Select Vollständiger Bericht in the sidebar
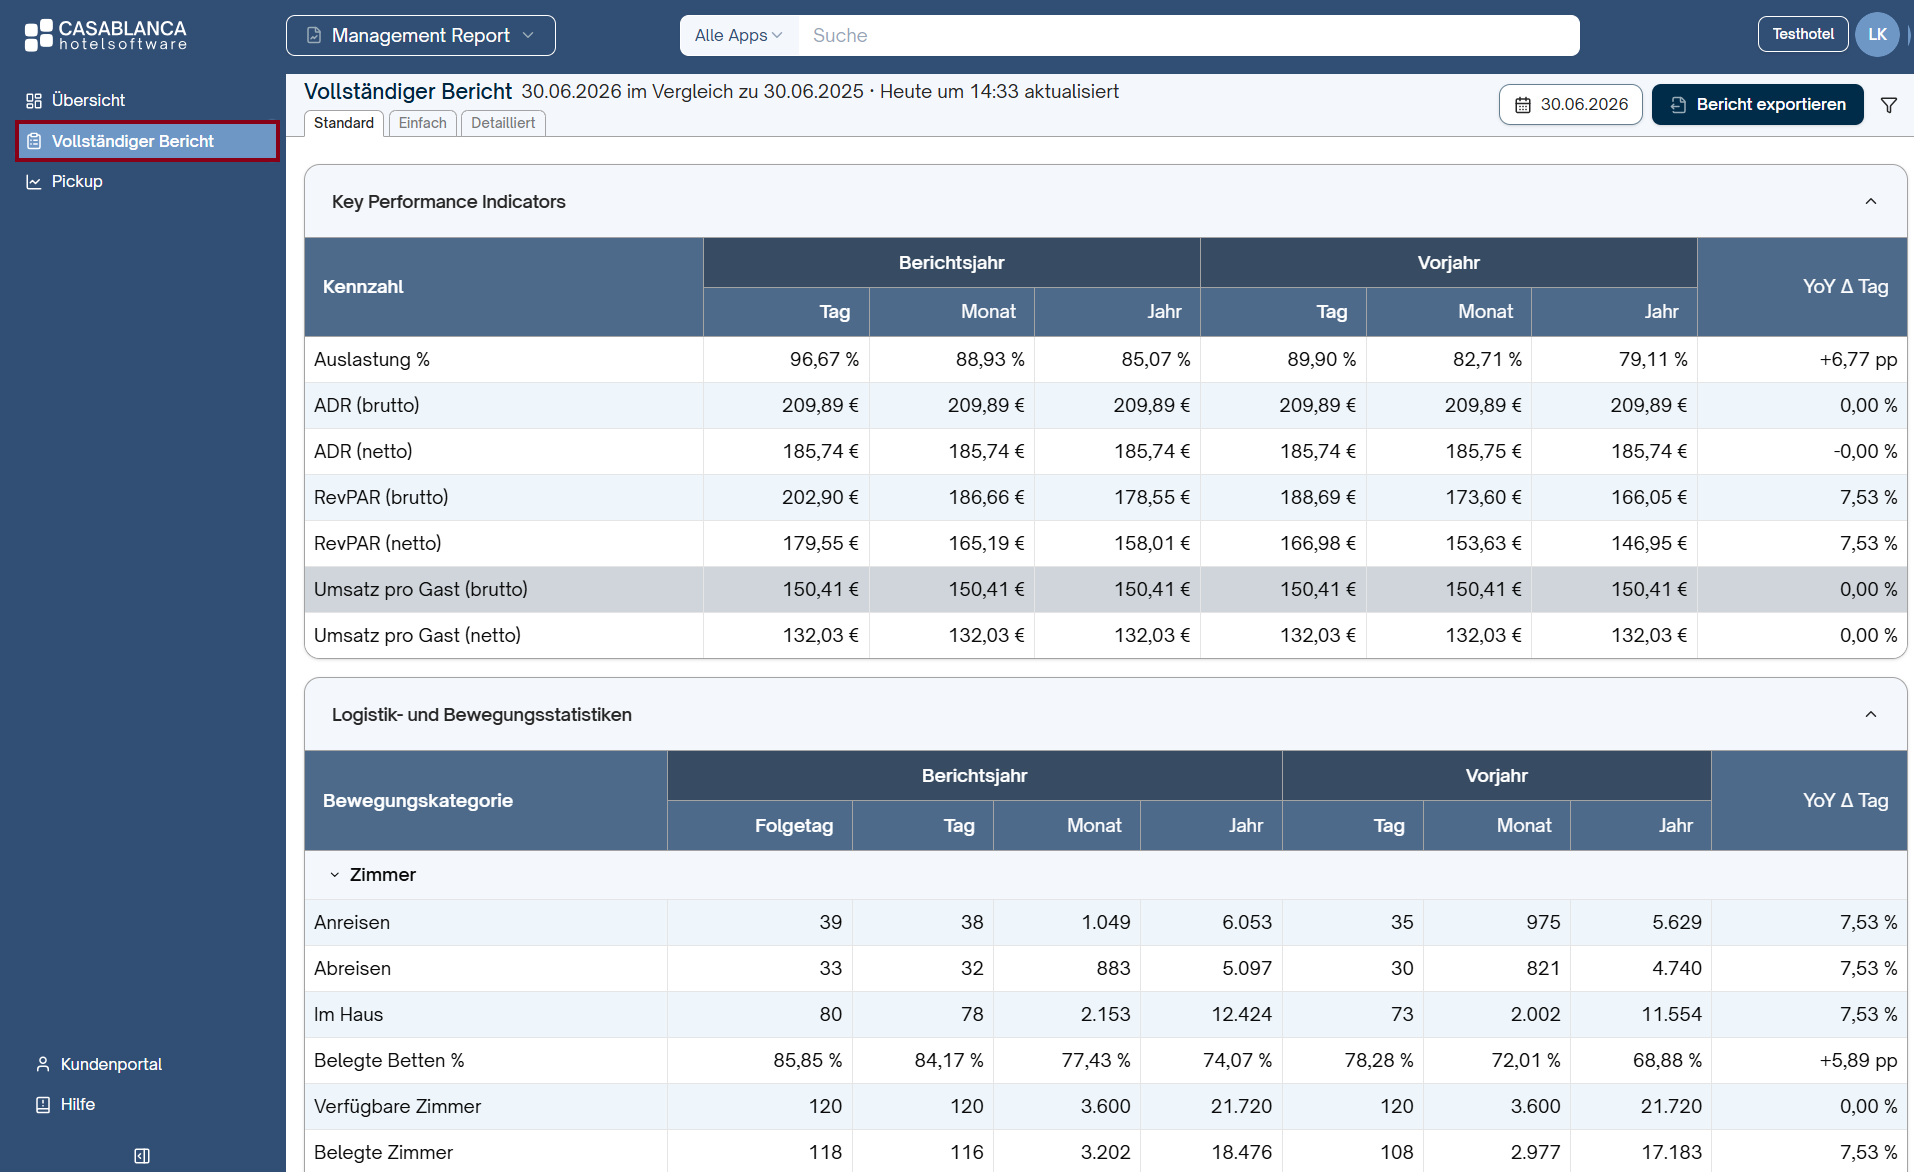 [147, 141]
